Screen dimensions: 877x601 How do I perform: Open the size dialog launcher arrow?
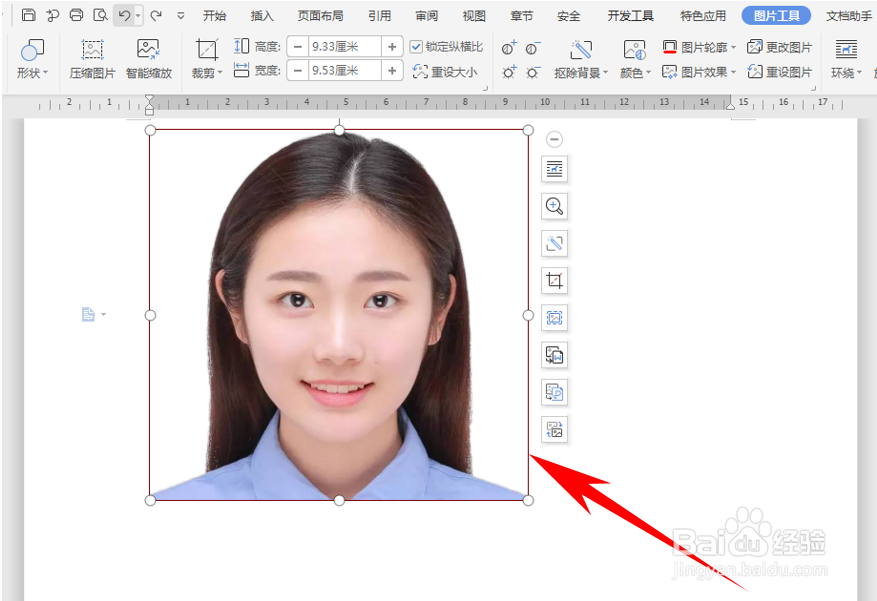pyautogui.click(x=485, y=88)
